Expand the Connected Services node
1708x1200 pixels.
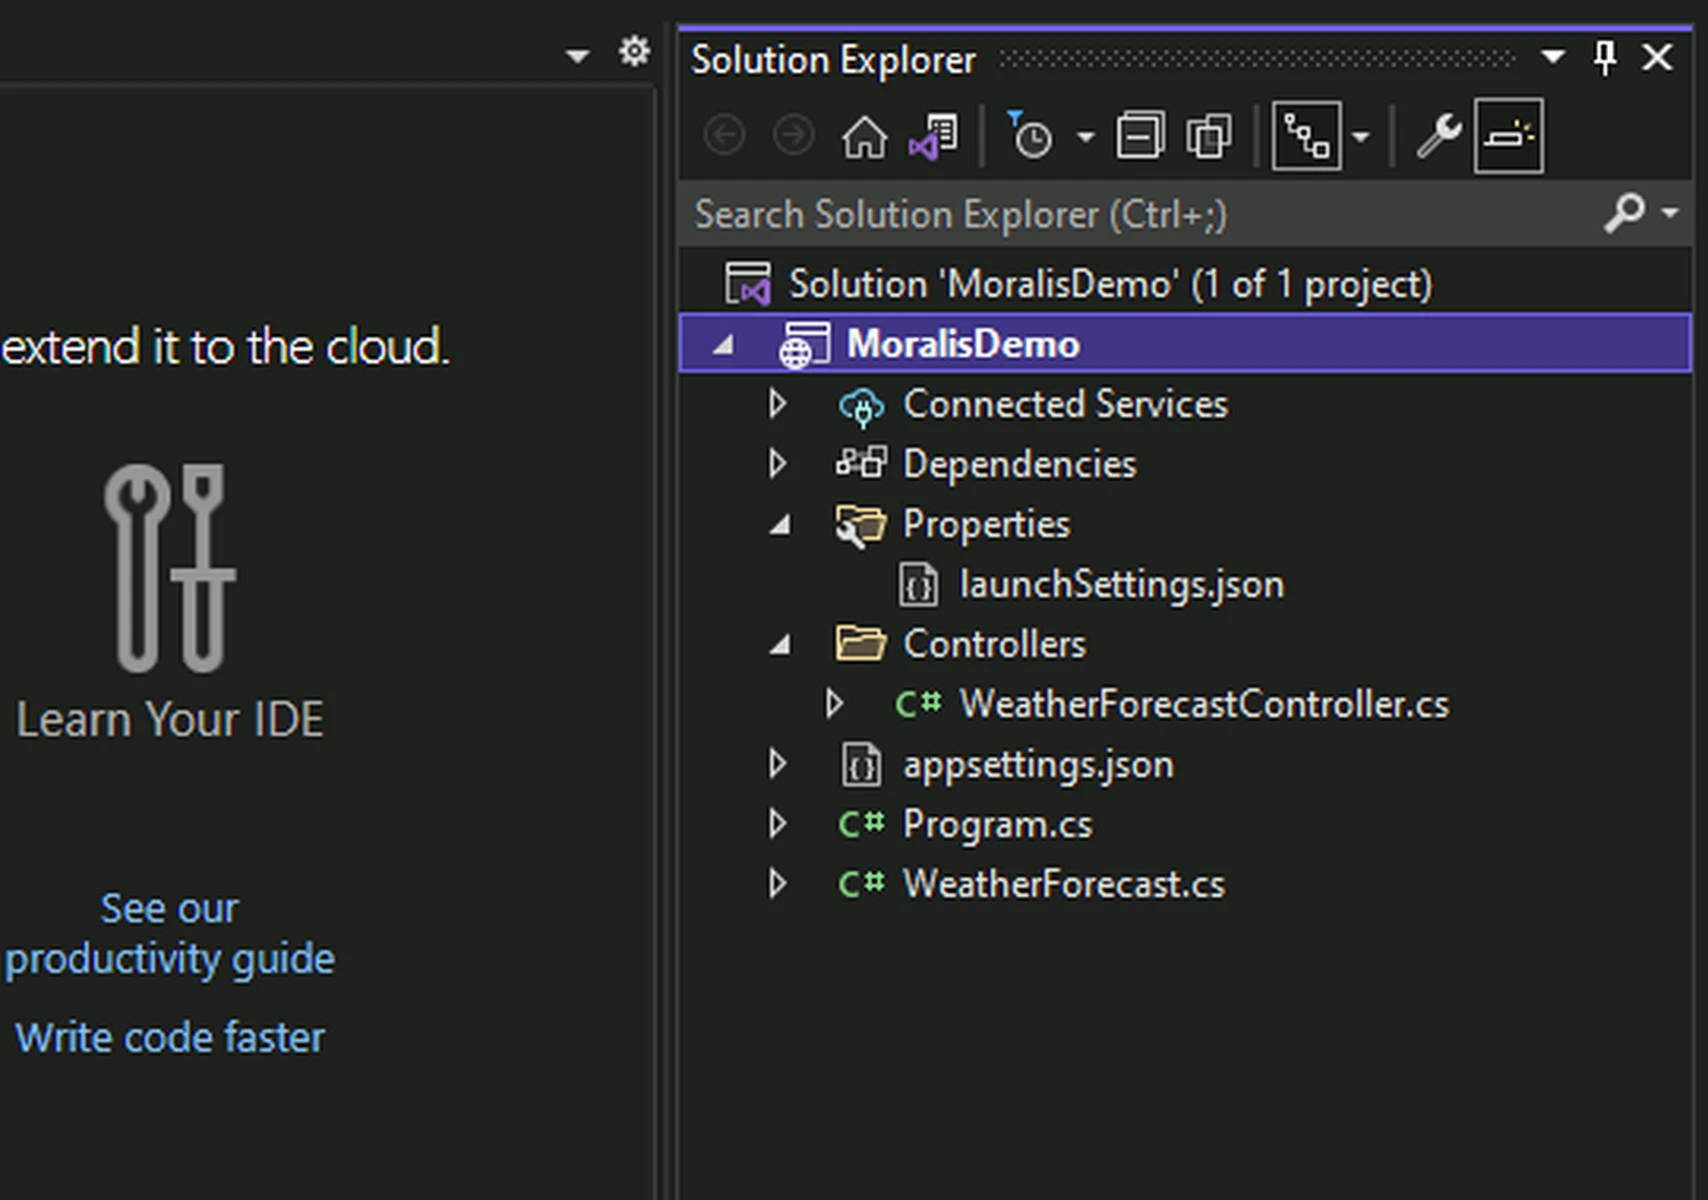tap(777, 404)
